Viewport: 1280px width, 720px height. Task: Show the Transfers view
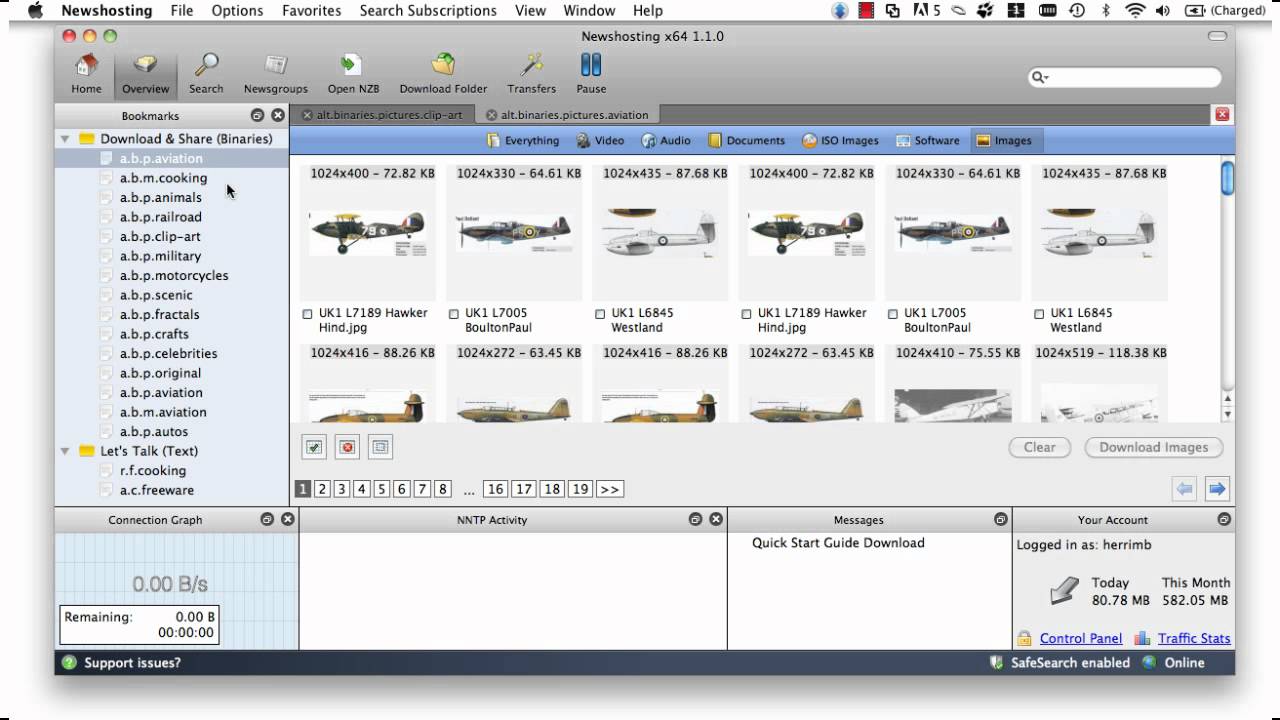531,74
